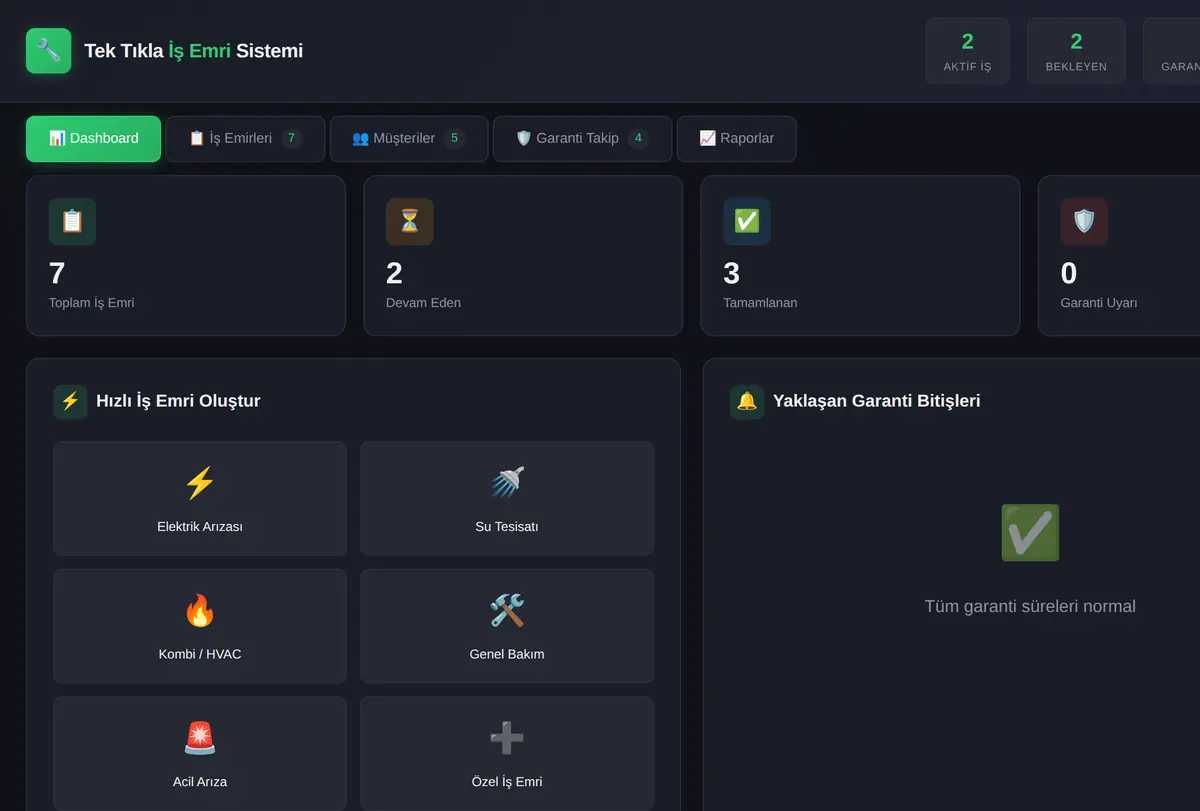Click the shield icon above Garanti Uyarı
This screenshot has height=811, width=1200.
pos(1084,222)
